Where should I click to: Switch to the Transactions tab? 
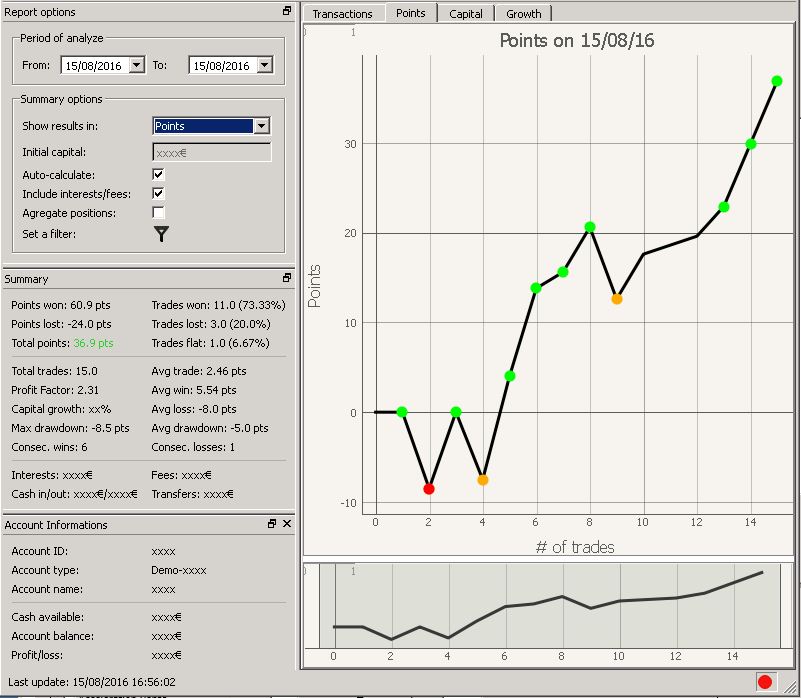[342, 14]
